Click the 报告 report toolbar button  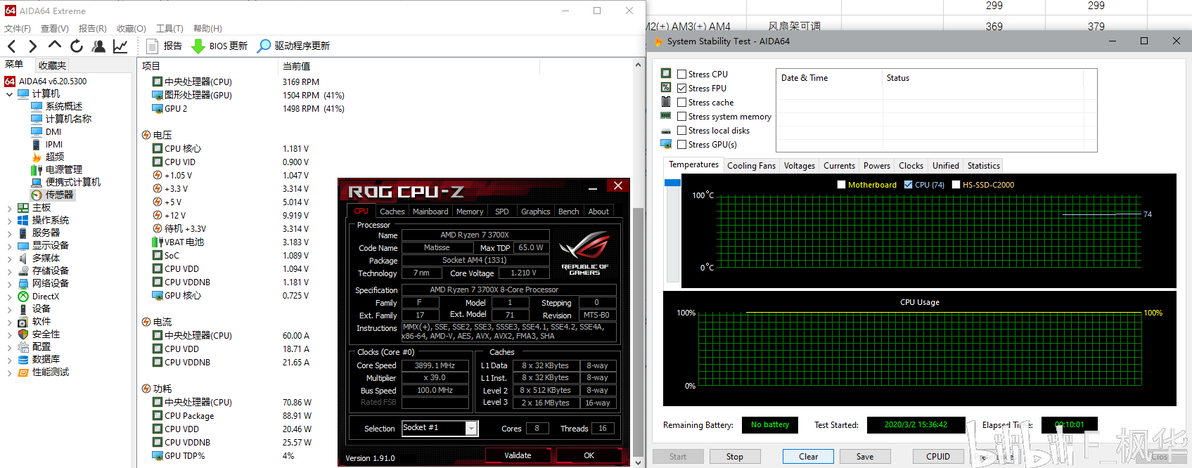(163, 46)
